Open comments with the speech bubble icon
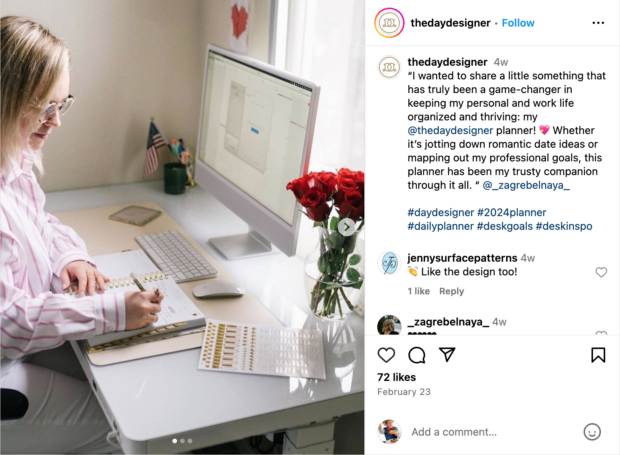Image resolution: width=620 pixels, height=455 pixels. click(x=416, y=355)
